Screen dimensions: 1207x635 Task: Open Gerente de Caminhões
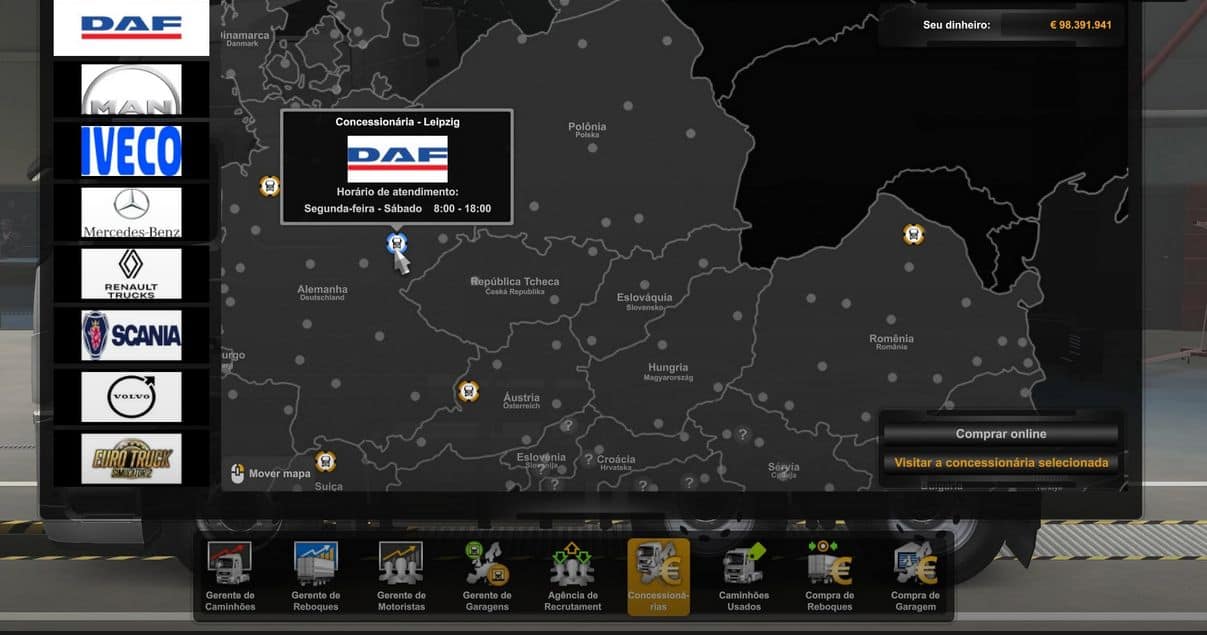coord(230,576)
